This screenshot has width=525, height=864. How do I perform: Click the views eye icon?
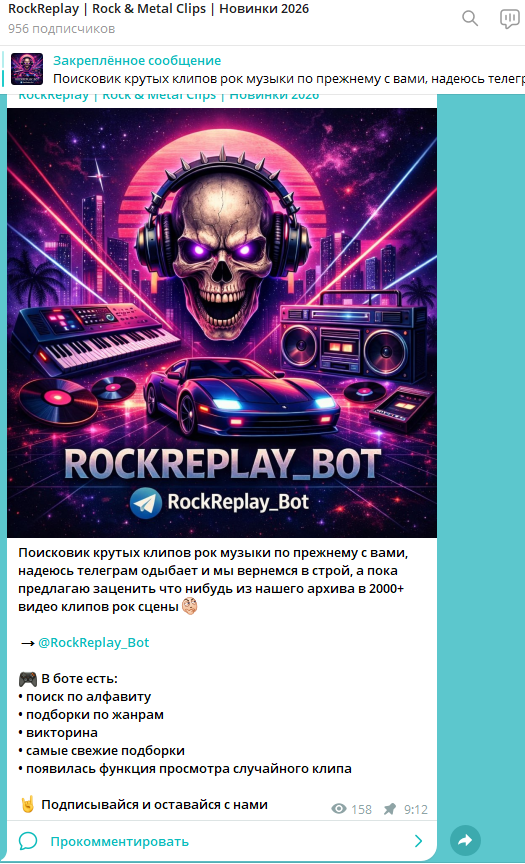tap(339, 809)
